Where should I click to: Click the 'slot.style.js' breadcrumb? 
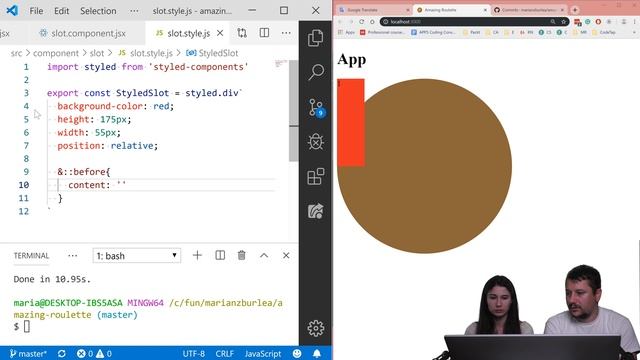click(146, 53)
